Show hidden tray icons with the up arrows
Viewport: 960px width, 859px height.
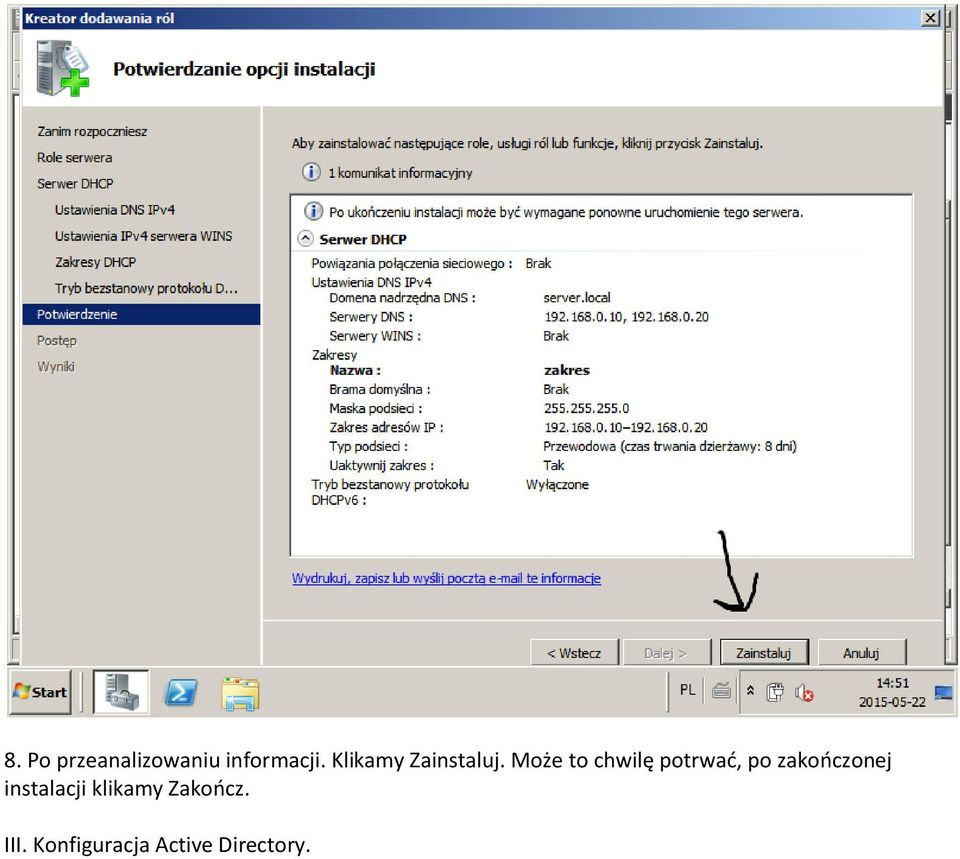tap(751, 691)
